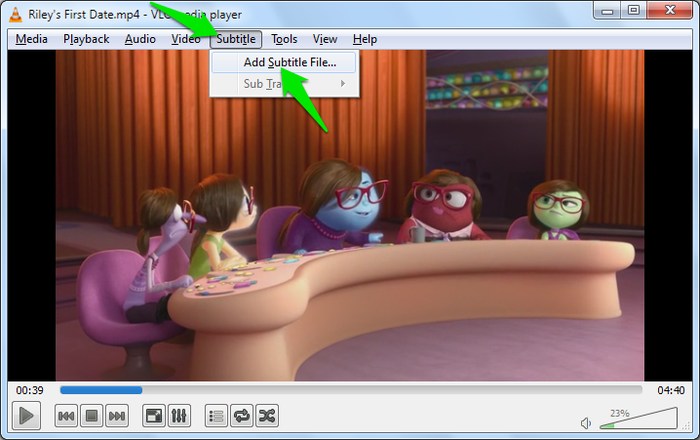This screenshot has height=440, width=700.
Task: Open the Video menu
Action: [x=186, y=39]
